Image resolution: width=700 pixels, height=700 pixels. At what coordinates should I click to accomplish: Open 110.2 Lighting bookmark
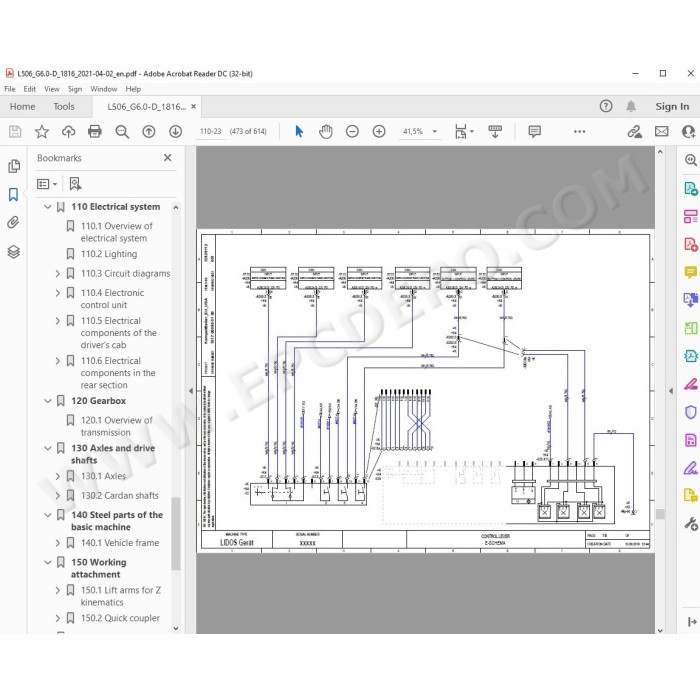coord(109,254)
